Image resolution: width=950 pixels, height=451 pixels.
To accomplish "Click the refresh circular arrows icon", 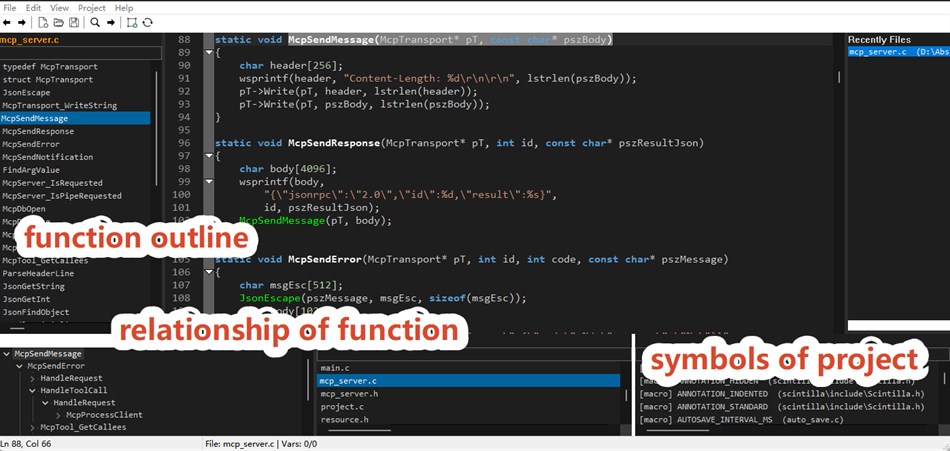I will click(147, 22).
